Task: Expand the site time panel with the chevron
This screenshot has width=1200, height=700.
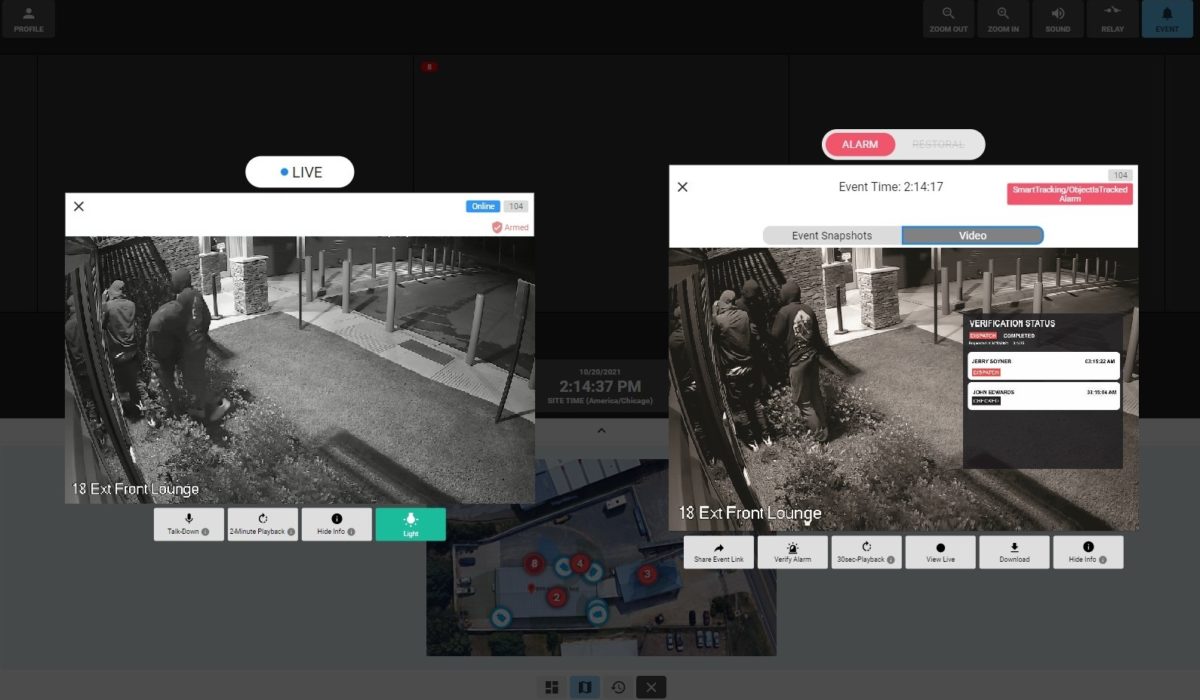Action: point(601,430)
